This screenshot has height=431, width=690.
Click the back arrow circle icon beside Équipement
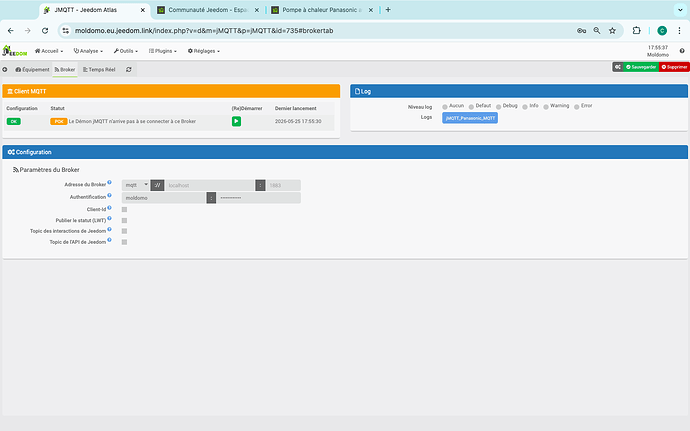point(5,70)
